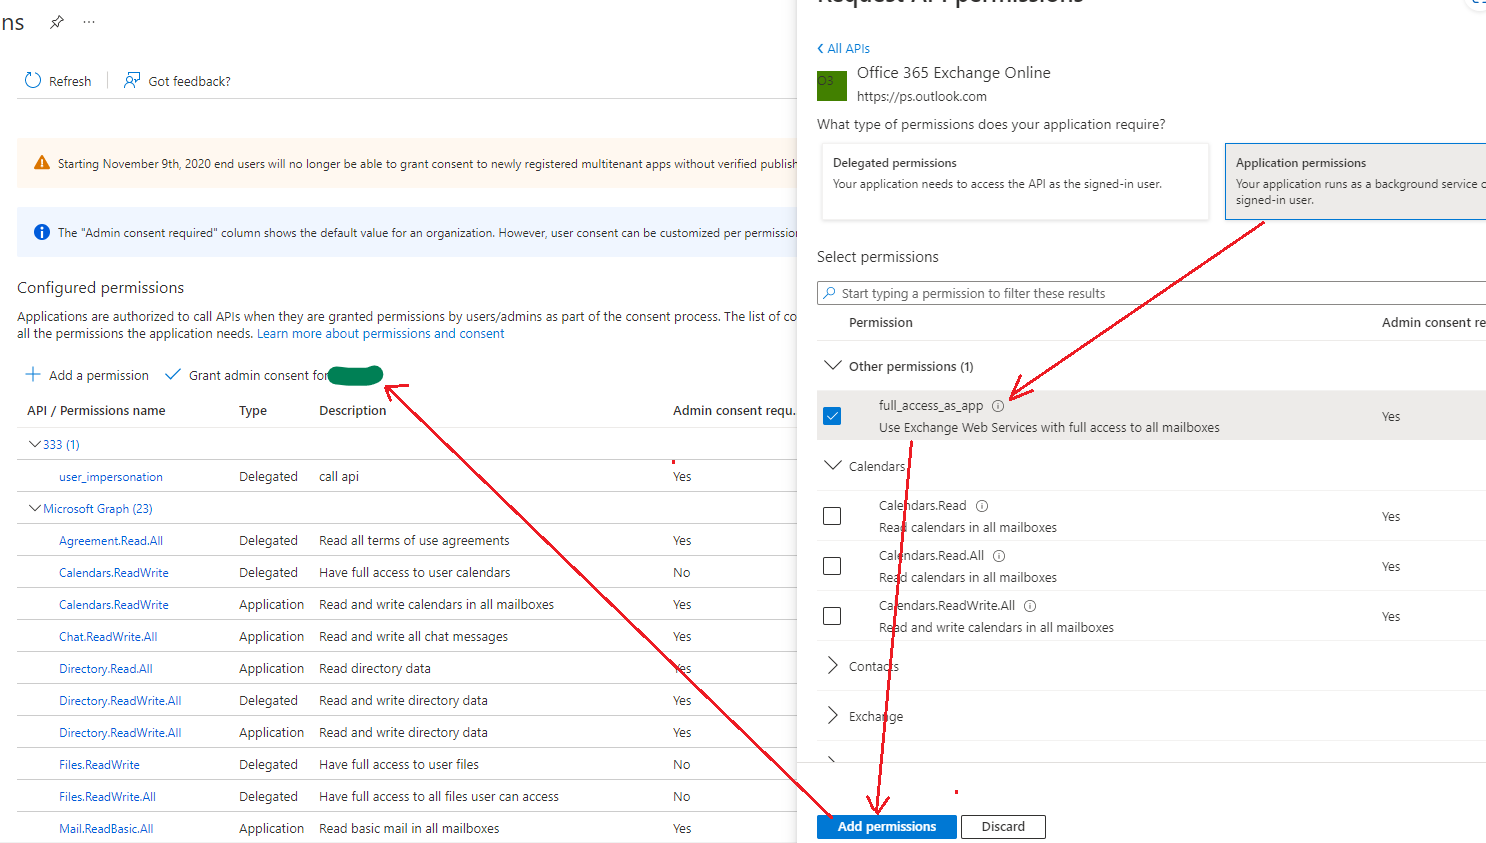Open the Directory.Read.All permission

pos(106,669)
